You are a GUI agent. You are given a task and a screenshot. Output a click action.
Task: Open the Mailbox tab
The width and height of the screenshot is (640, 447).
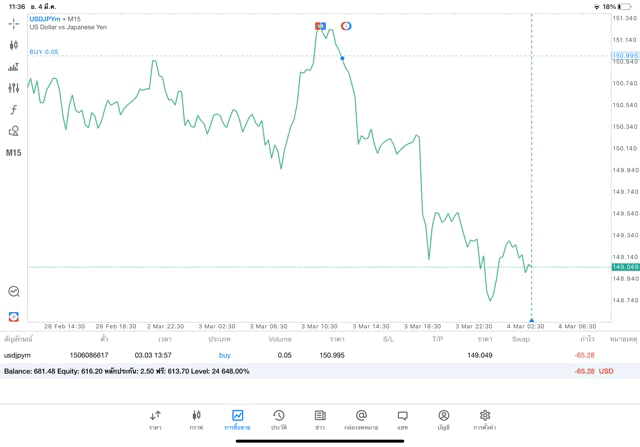(361, 418)
